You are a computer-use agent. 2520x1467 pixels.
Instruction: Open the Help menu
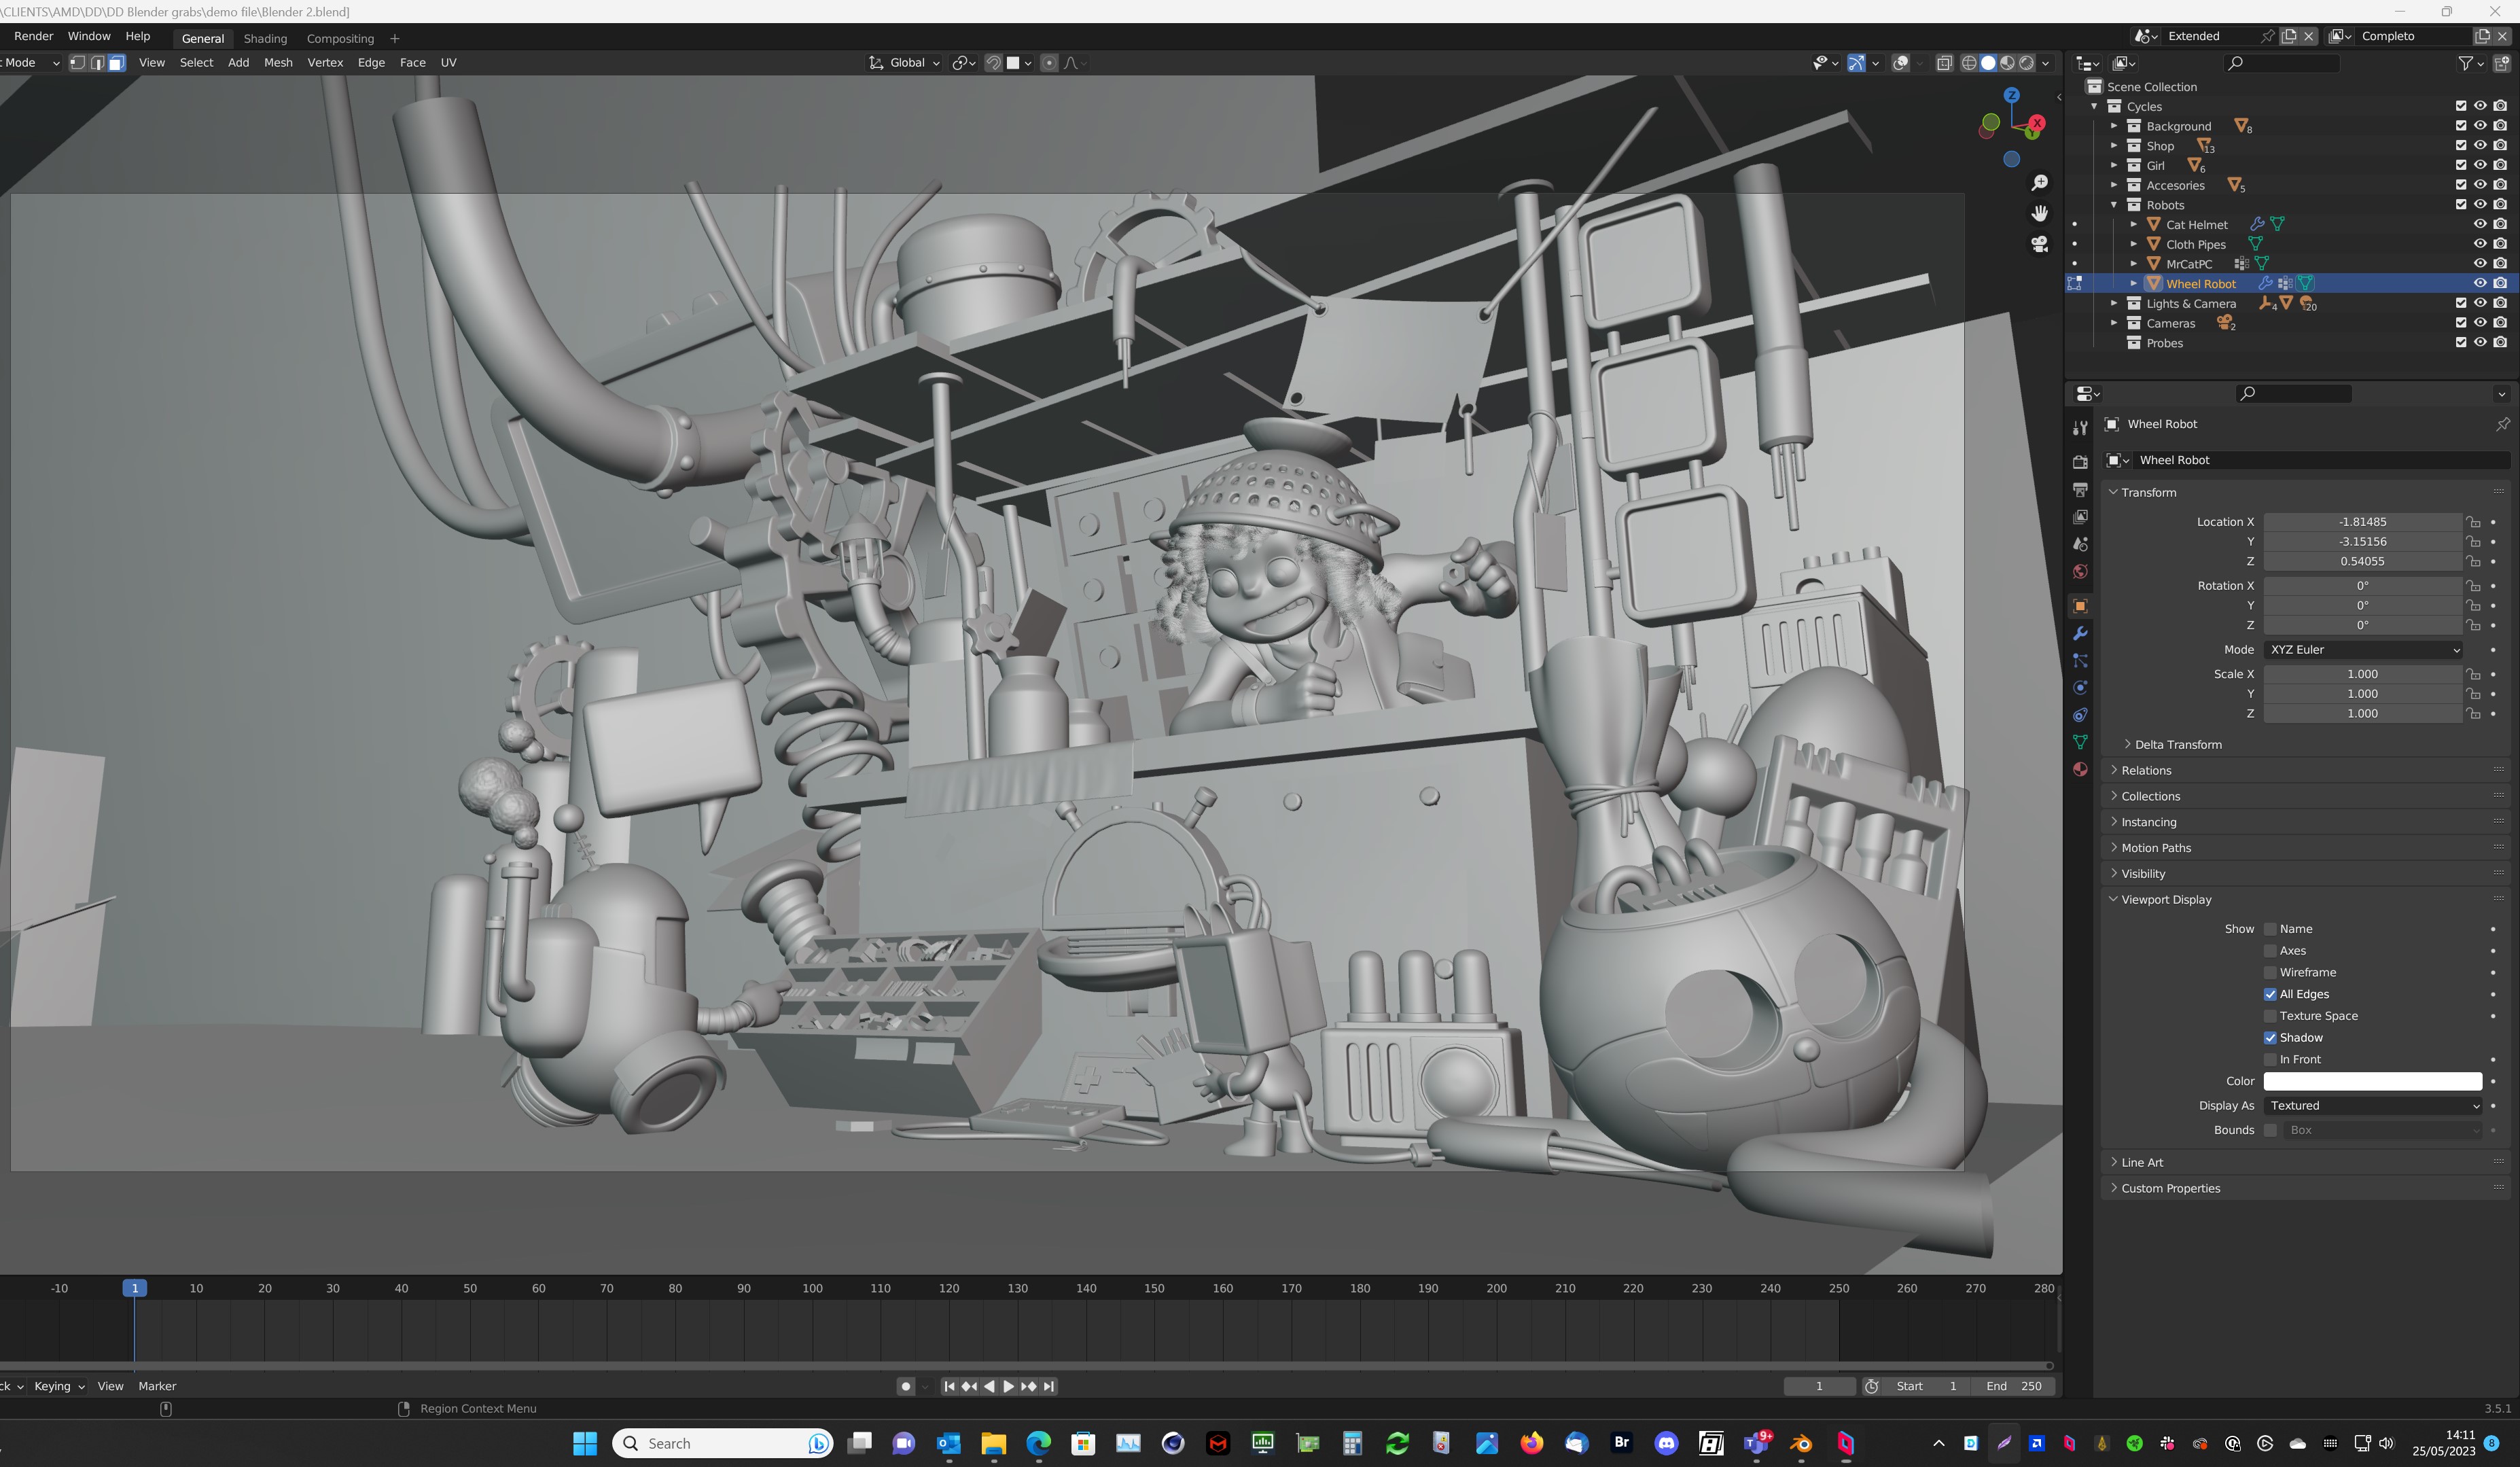pos(138,36)
